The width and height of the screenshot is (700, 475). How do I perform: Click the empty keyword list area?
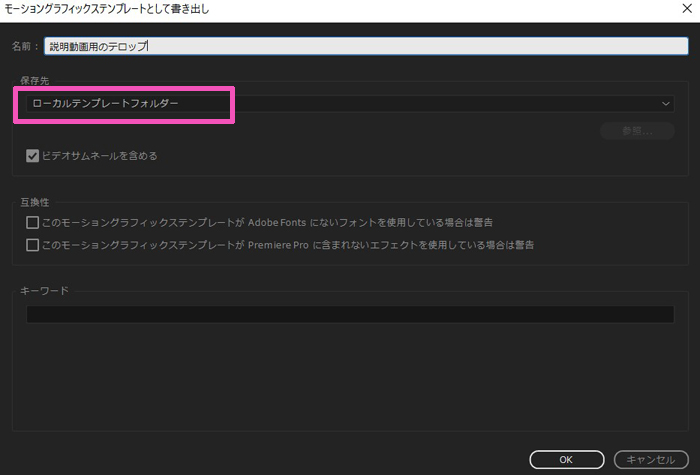pos(349,380)
